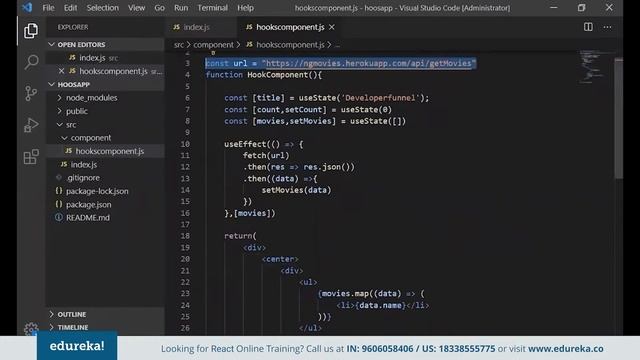Collapse the Open Editors section
Viewport: 640px width, 360px height.
point(51,44)
